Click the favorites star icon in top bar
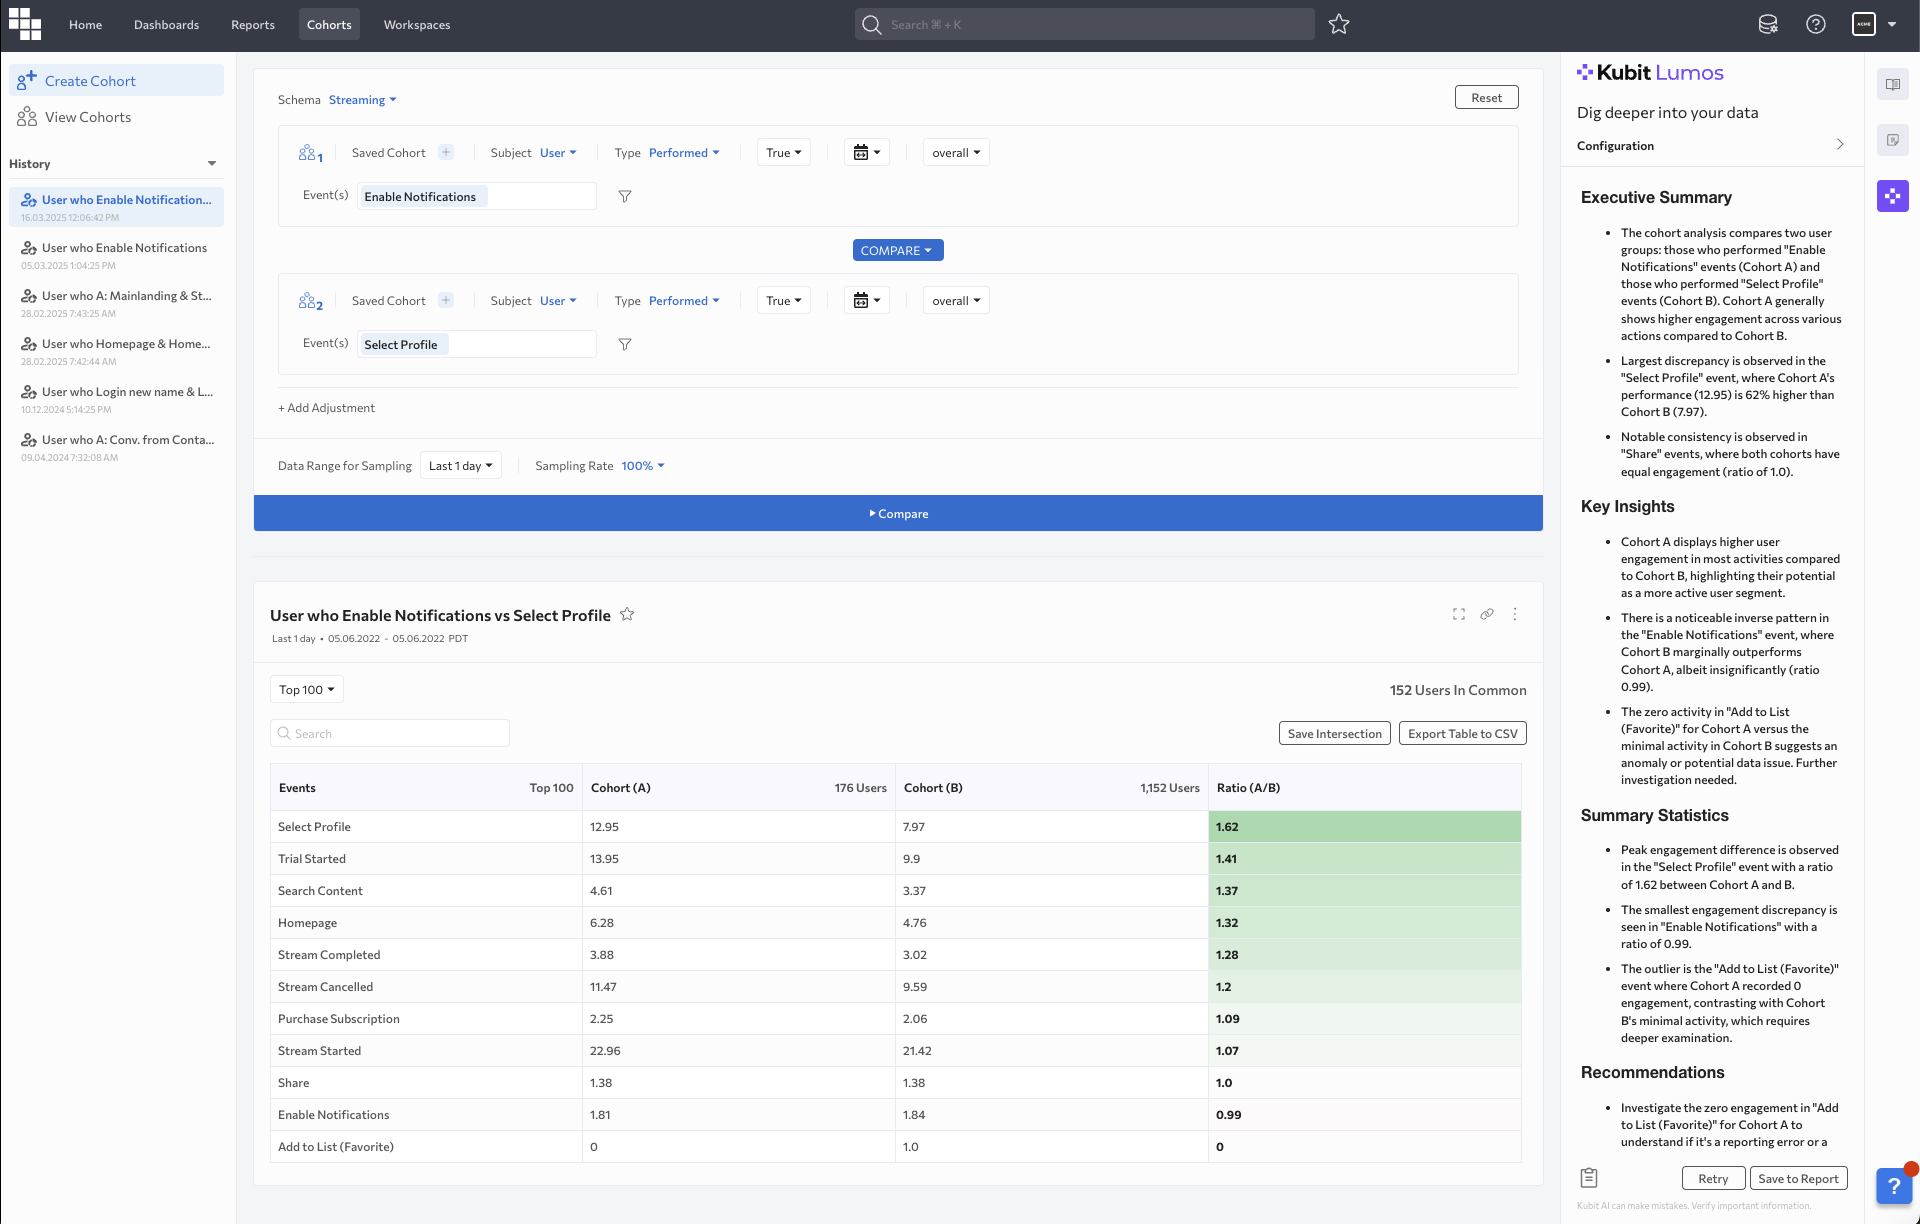 [1339, 25]
